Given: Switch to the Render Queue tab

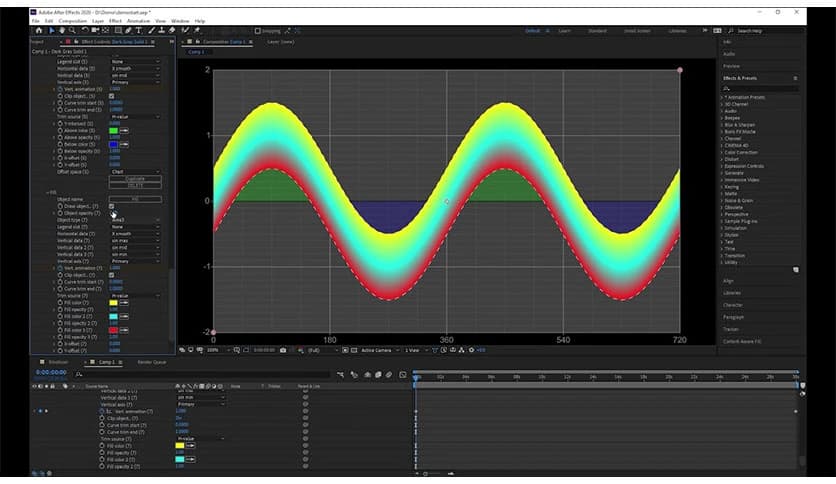Looking at the screenshot, I should [x=152, y=362].
